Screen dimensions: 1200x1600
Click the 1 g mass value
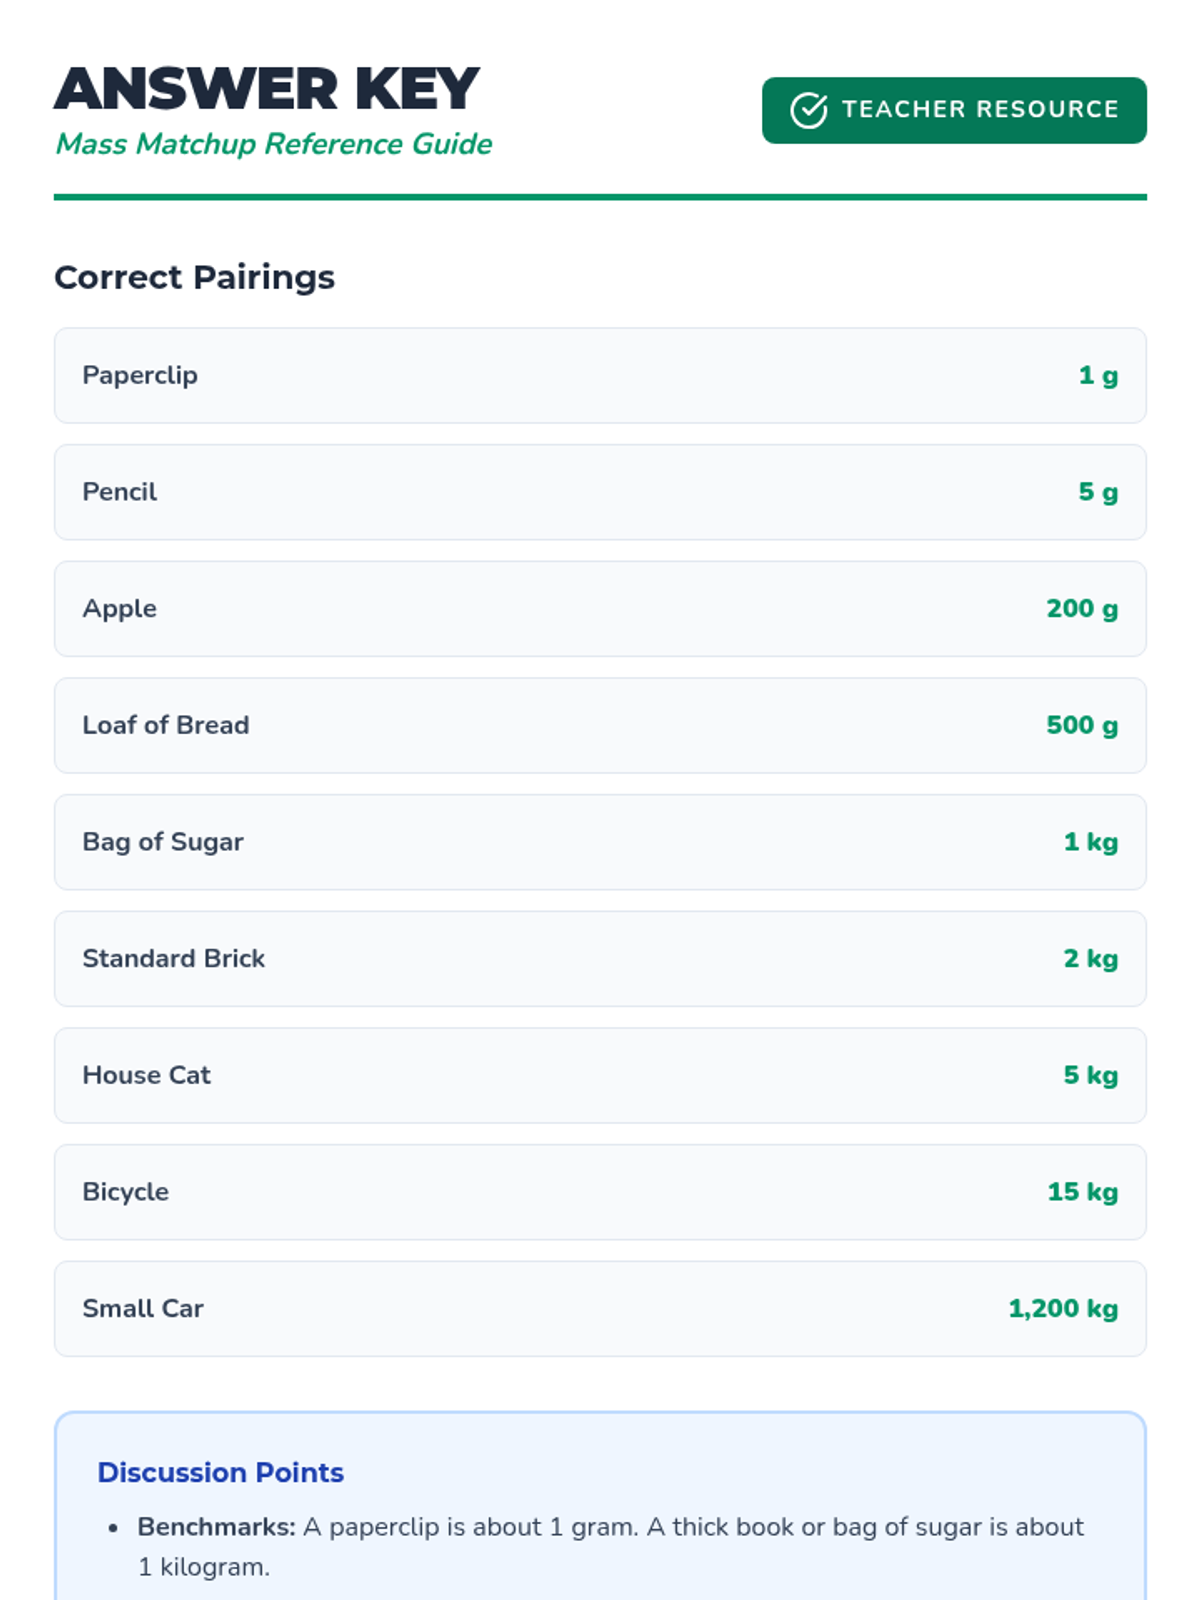point(1097,376)
